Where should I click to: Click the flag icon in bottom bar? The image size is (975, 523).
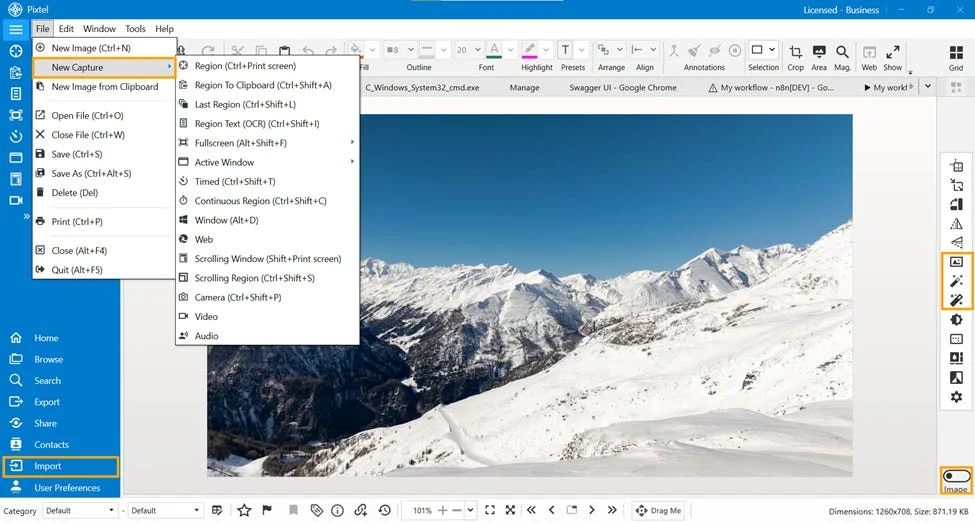[x=267, y=511]
